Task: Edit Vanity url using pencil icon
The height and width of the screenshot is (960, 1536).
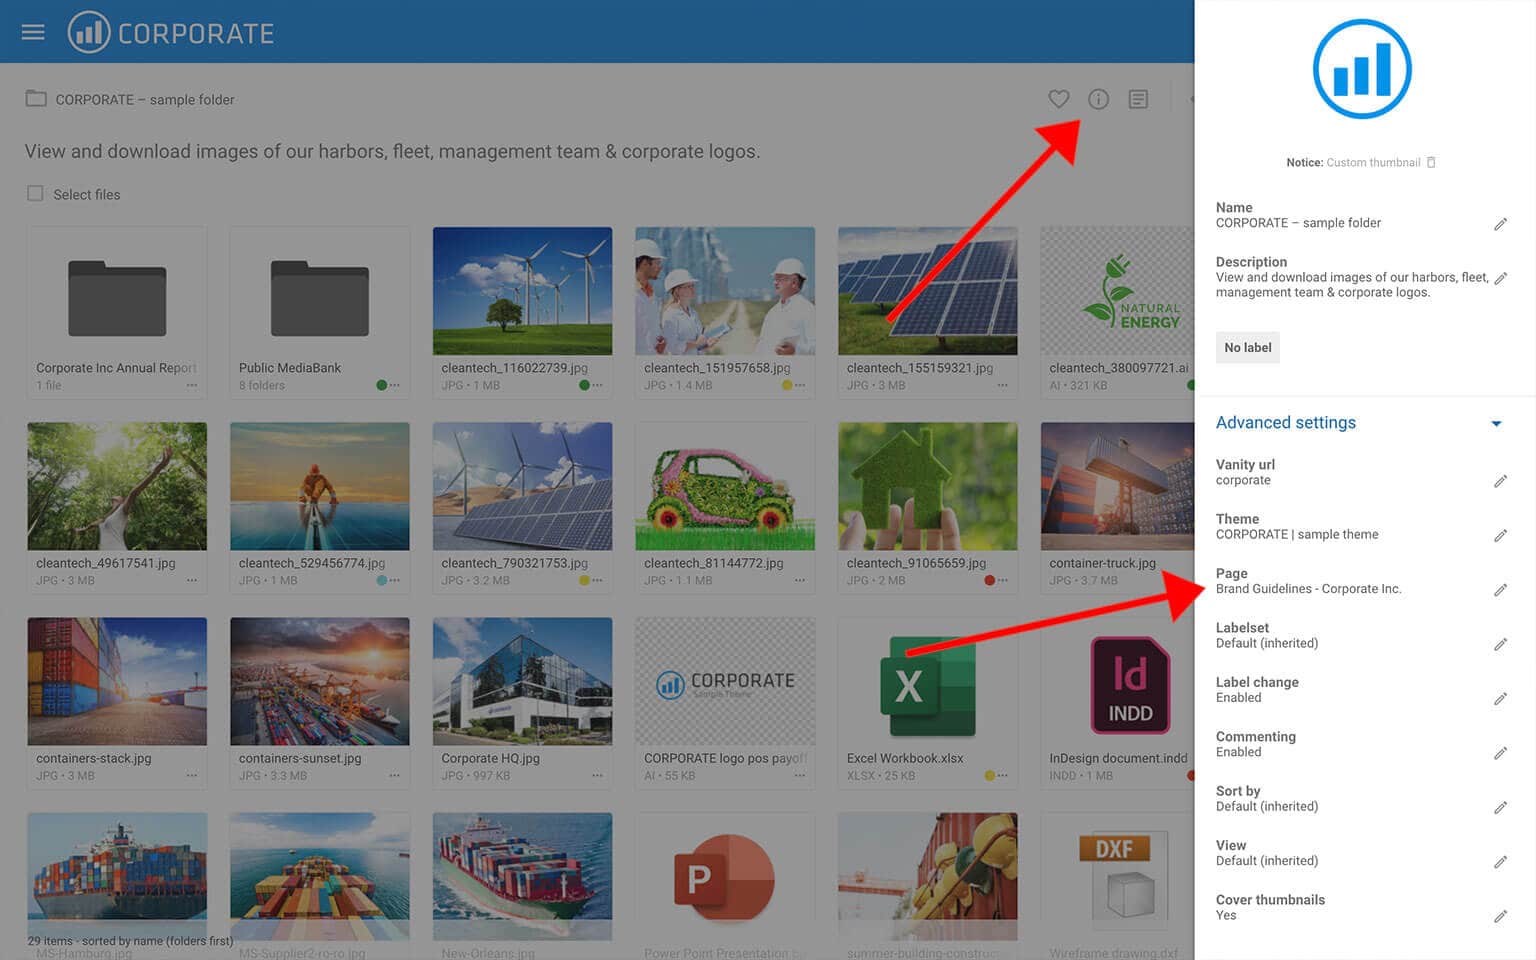Action: coord(1500,481)
